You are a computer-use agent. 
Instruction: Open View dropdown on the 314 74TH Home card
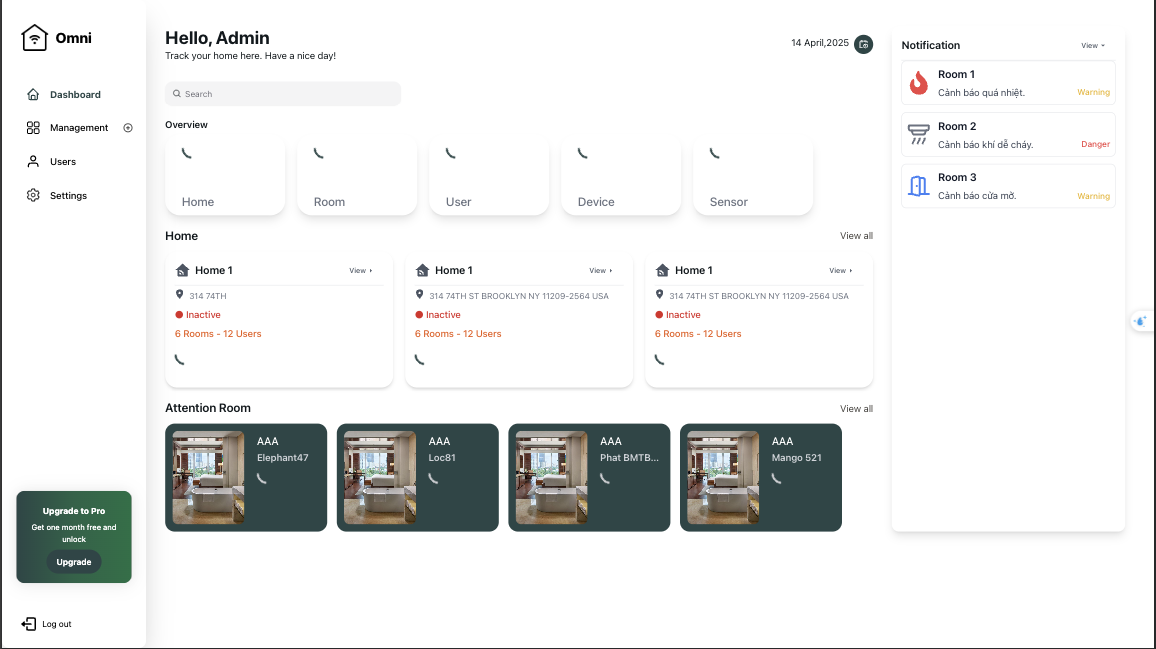point(361,271)
